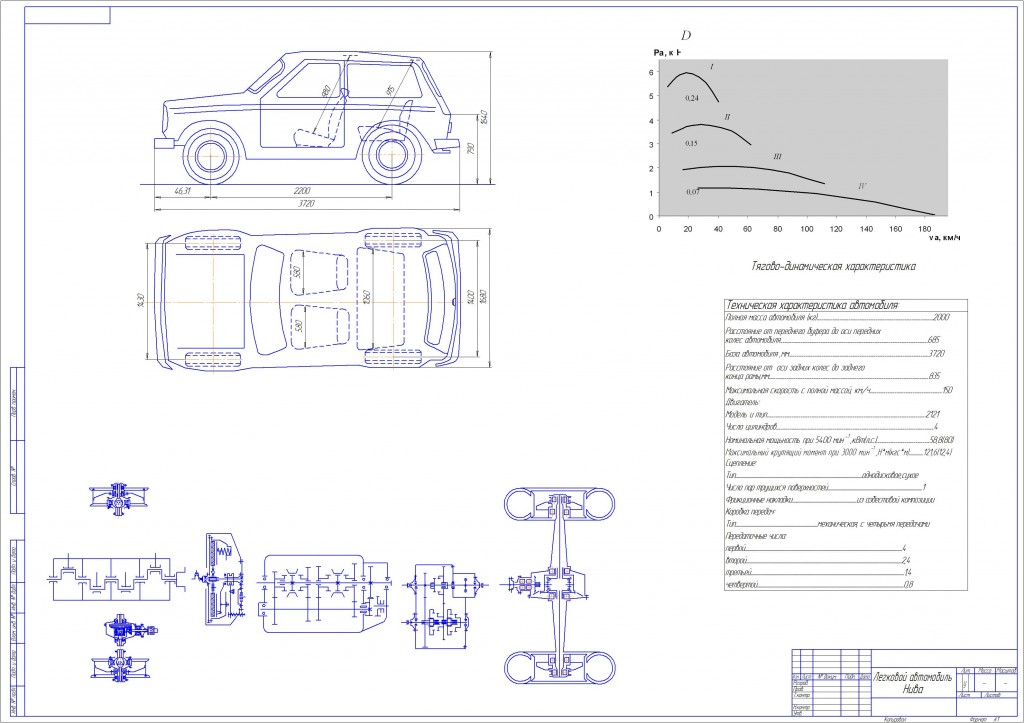Viewport: 1024px width, 723px height.
Task: Click the curve label 'IV' on the chart
Action: point(862,186)
